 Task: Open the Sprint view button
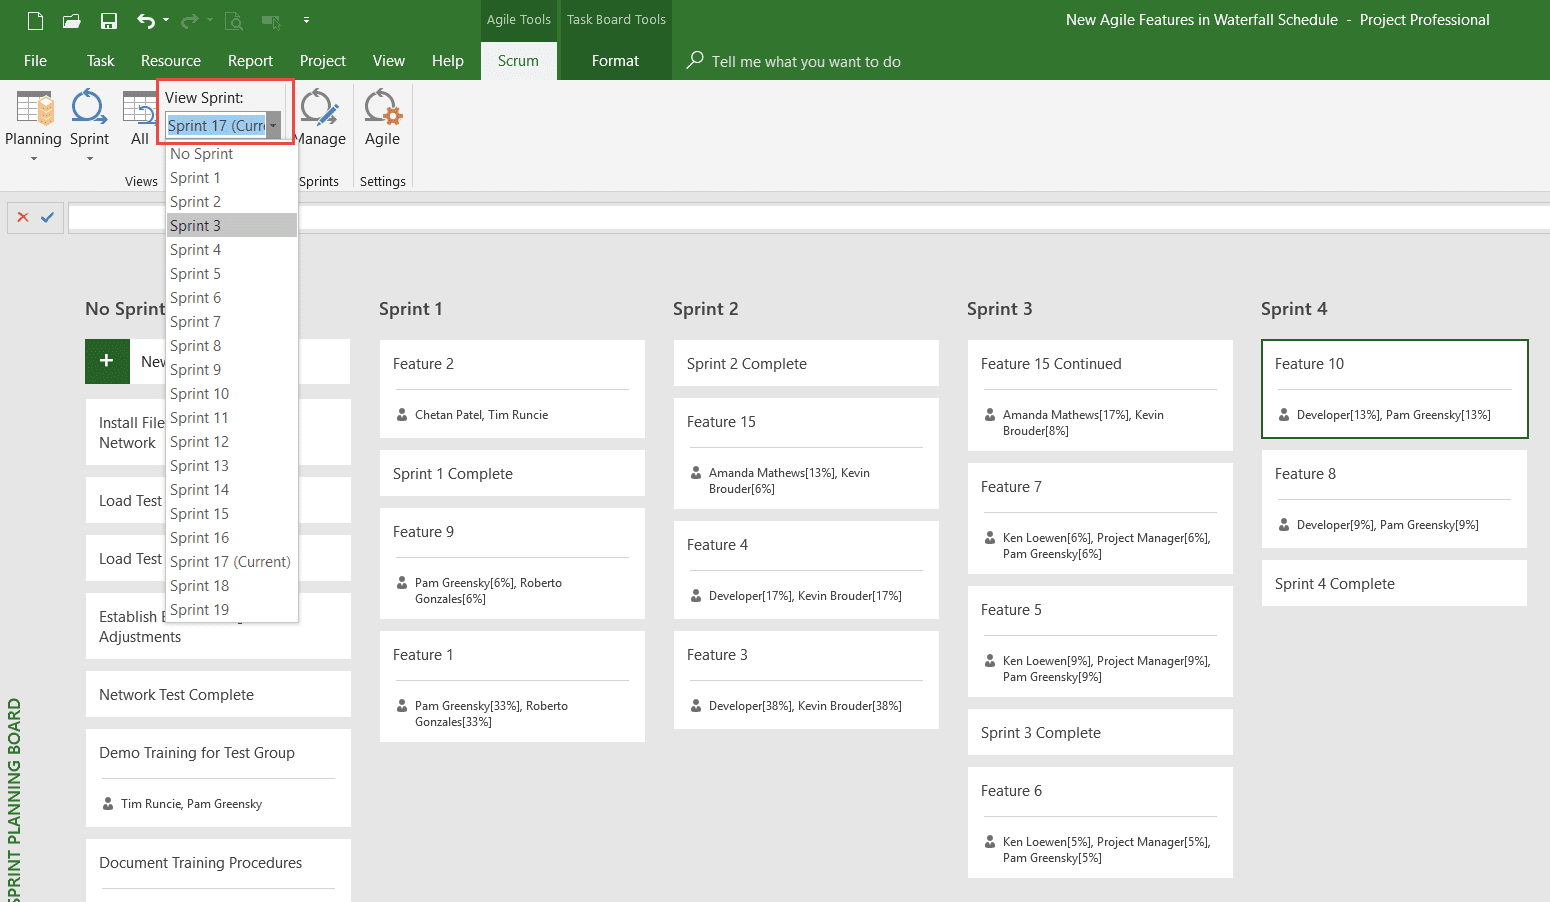coord(89,125)
